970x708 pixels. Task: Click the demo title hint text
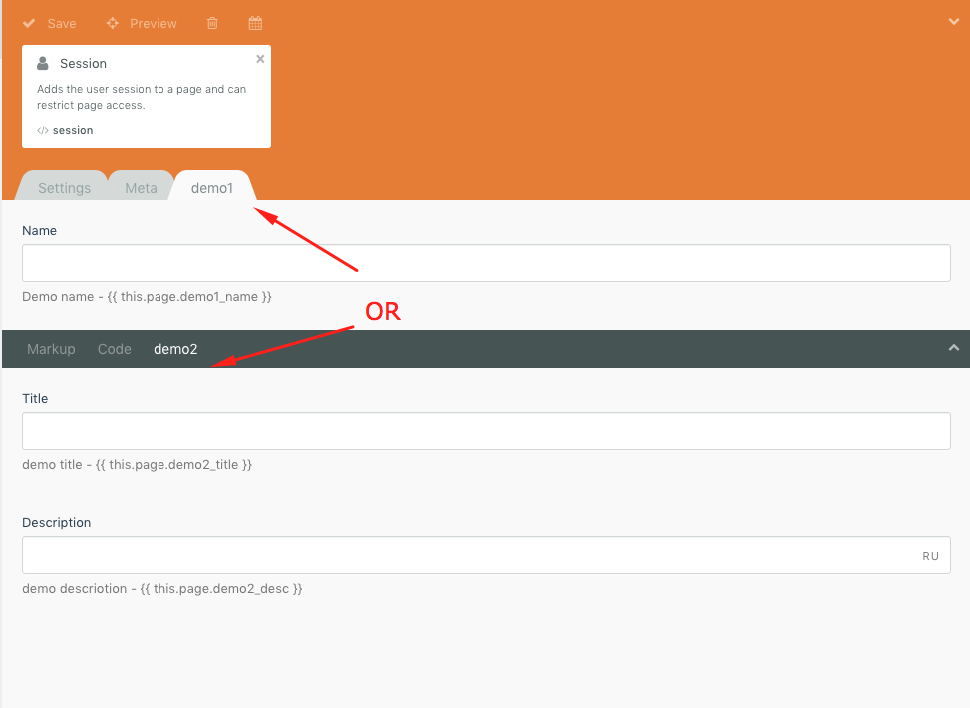137,465
